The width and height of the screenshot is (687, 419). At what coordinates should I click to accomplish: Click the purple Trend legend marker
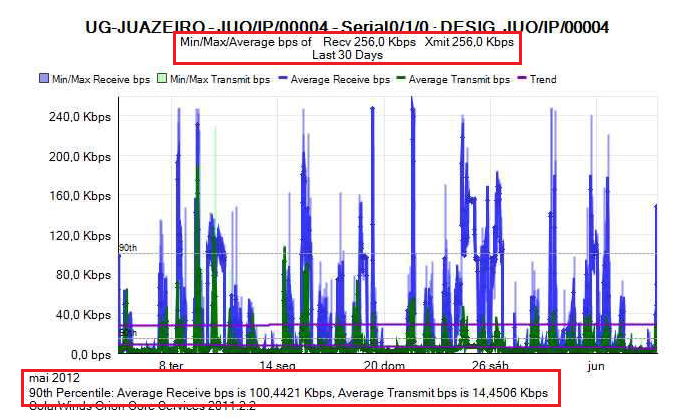tap(521, 78)
